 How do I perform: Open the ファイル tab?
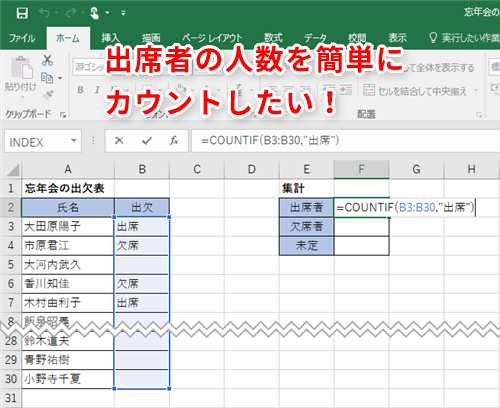22,38
